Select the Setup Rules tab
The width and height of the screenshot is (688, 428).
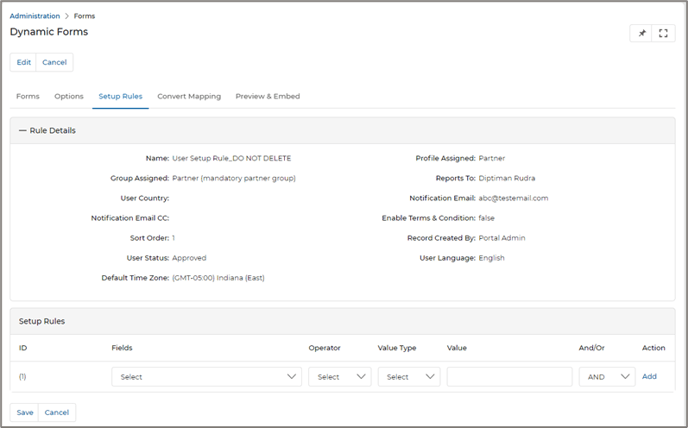[120, 96]
